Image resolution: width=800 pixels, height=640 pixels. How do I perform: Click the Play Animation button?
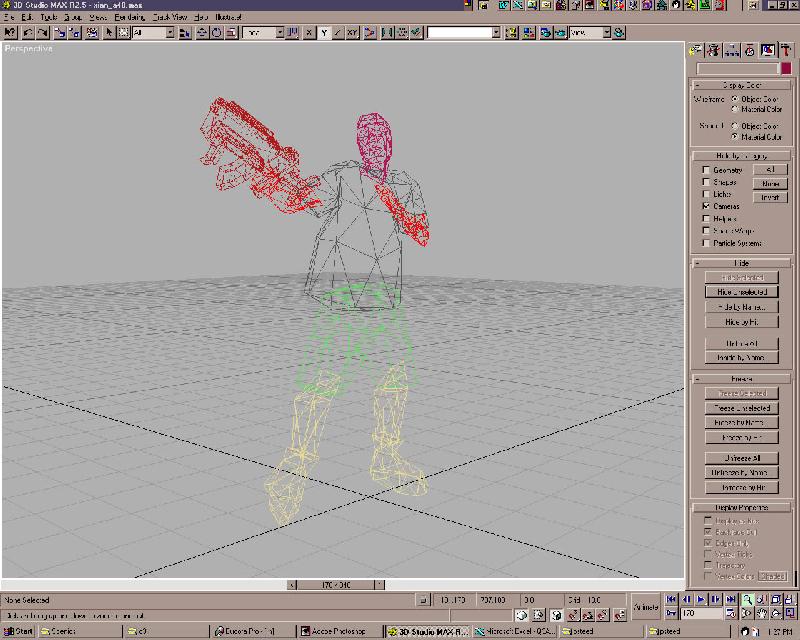[x=701, y=599]
